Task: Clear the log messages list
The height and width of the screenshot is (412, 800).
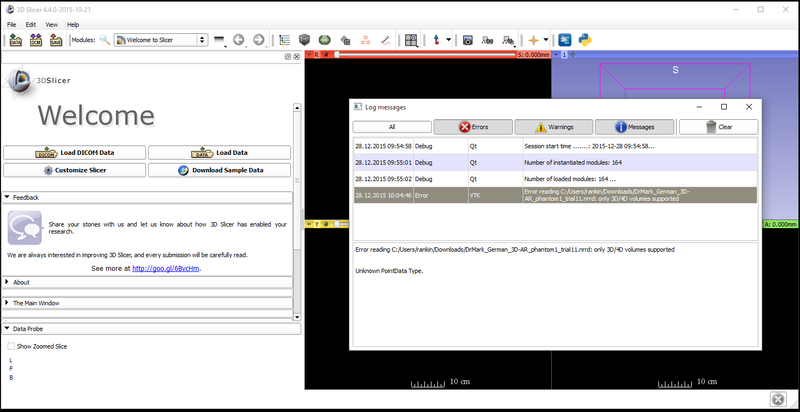Action: (718, 127)
